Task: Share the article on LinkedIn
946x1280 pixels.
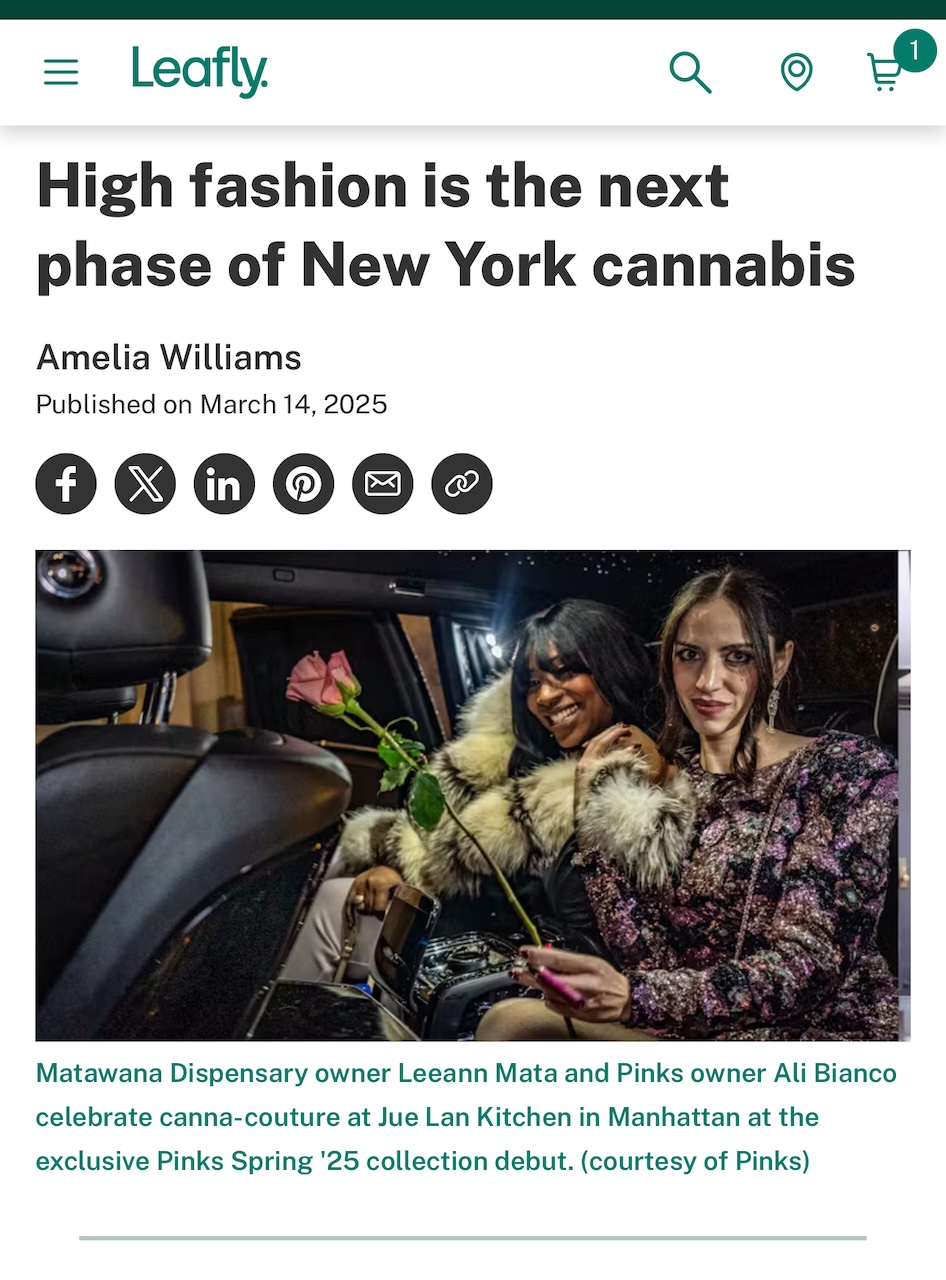Action: [x=224, y=484]
